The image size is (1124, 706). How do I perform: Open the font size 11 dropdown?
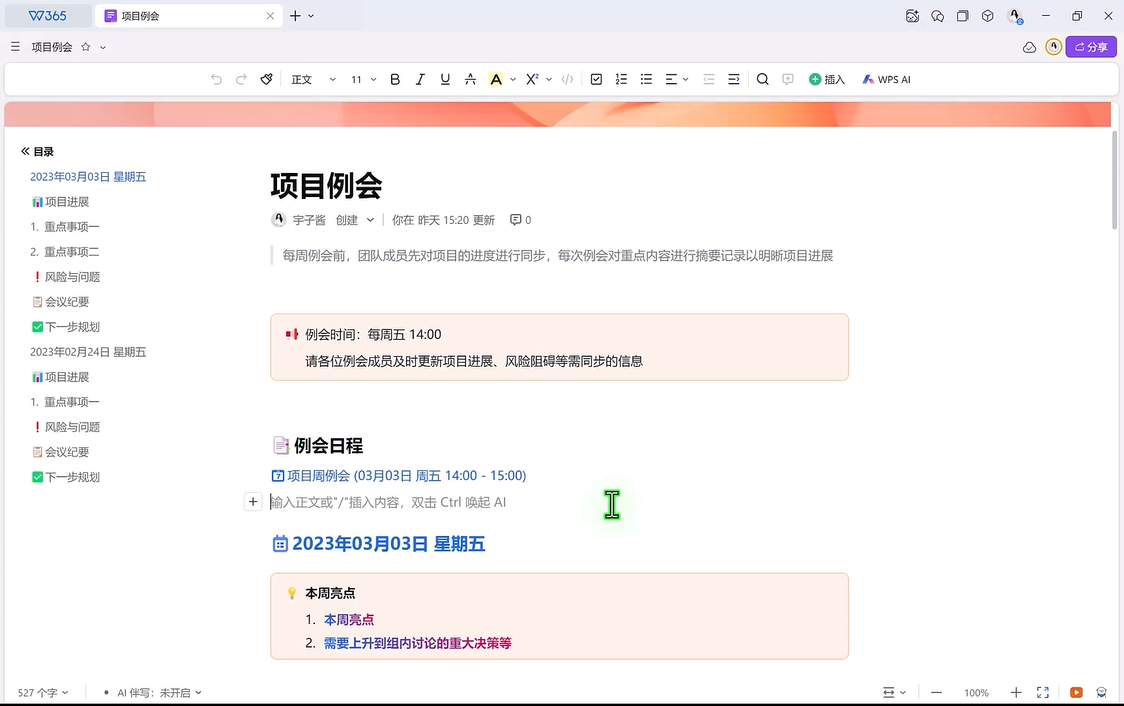(x=363, y=79)
